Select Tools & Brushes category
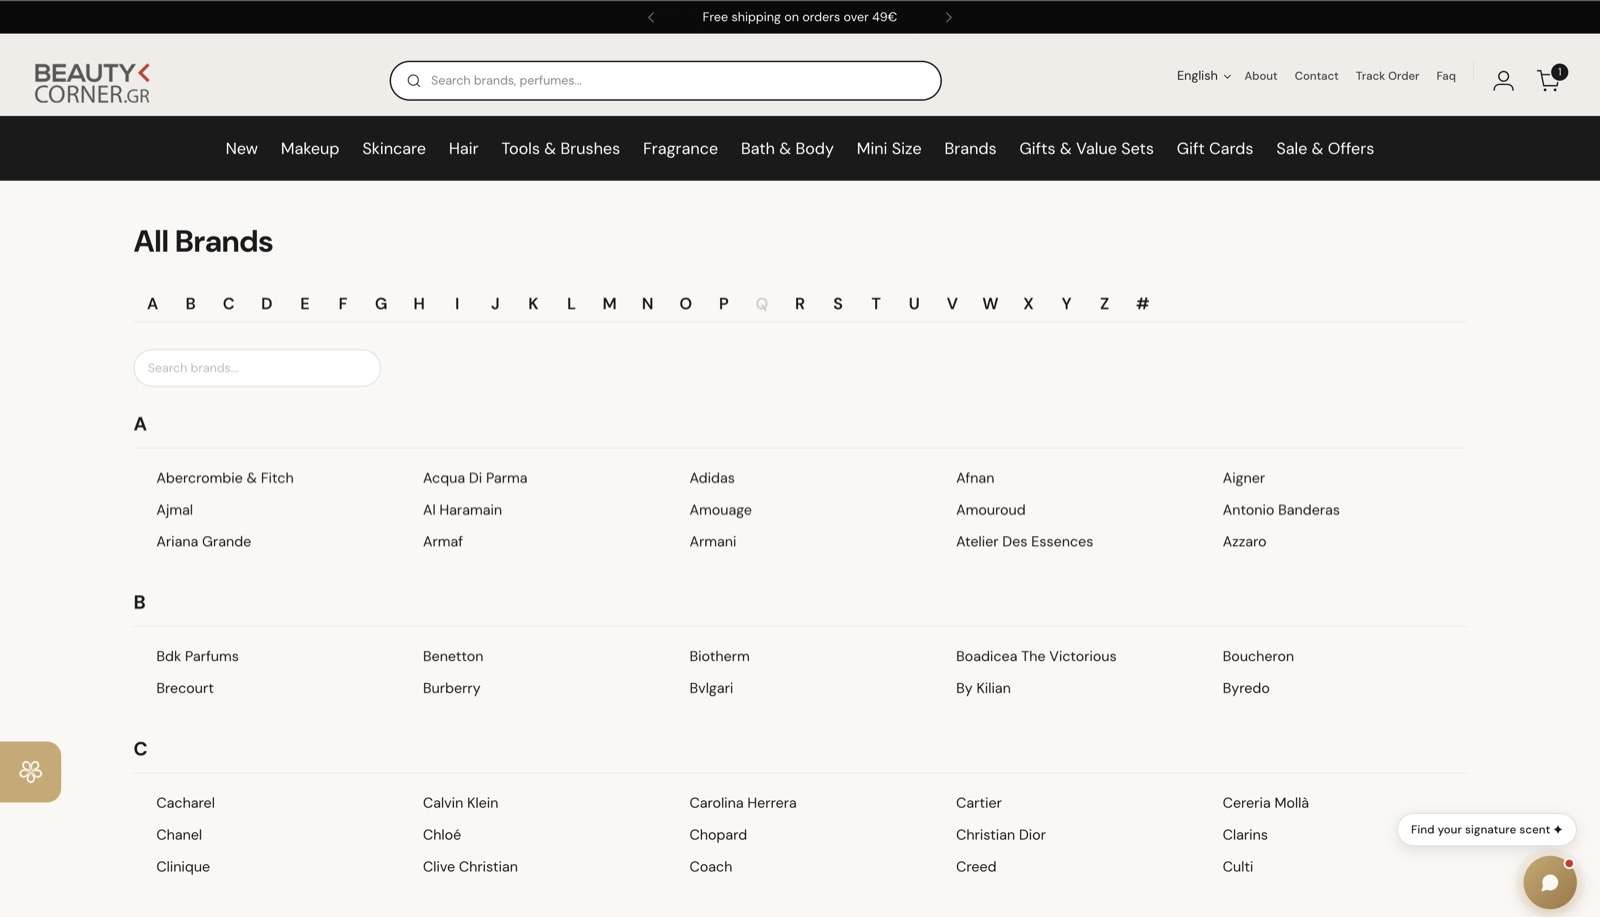This screenshot has height=917, width=1600. tap(560, 149)
